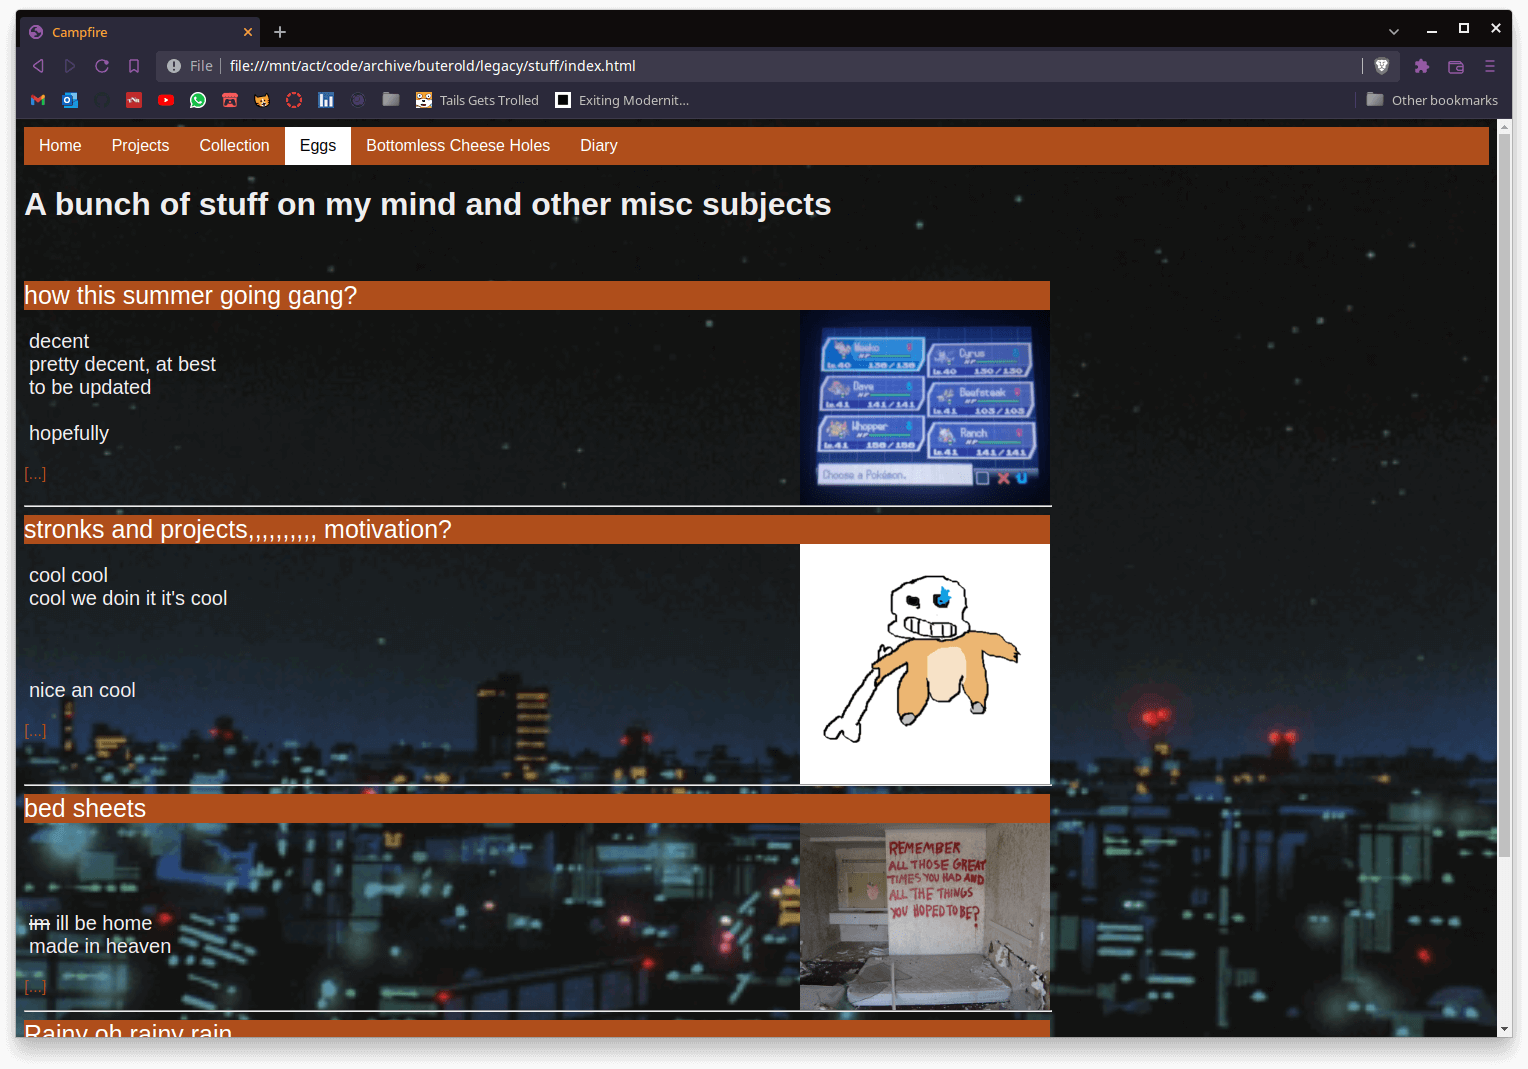Expand the tab search chevron
This screenshot has height=1069, width=1528.
click(x=1394, y=32)
